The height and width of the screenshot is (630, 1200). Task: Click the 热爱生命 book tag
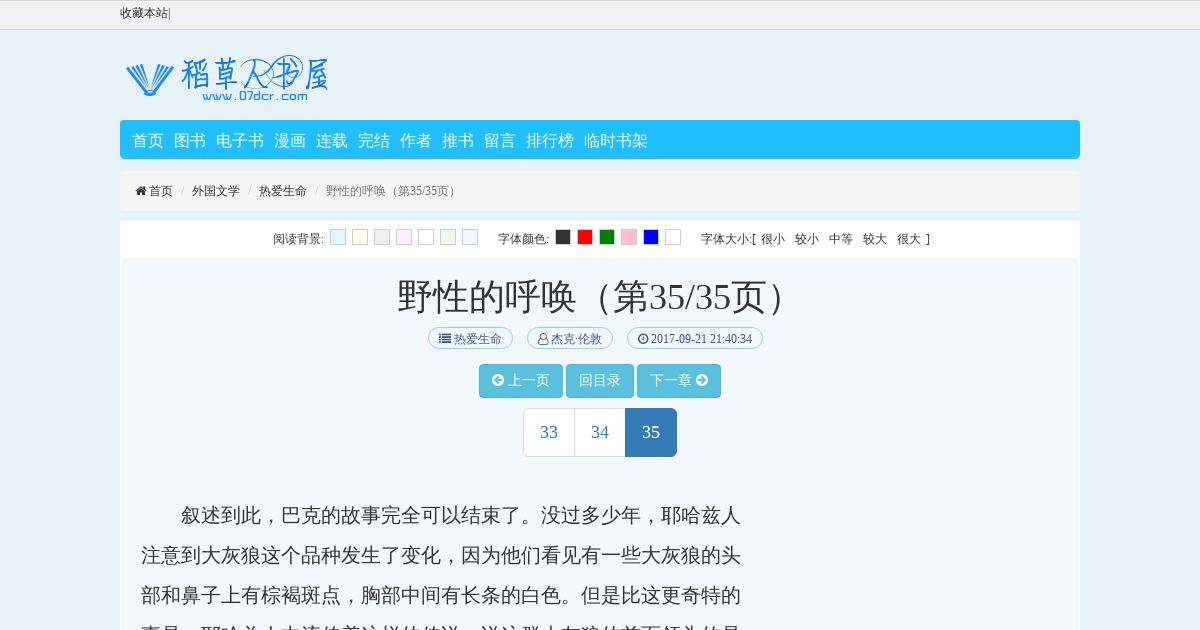coord(470,338)
